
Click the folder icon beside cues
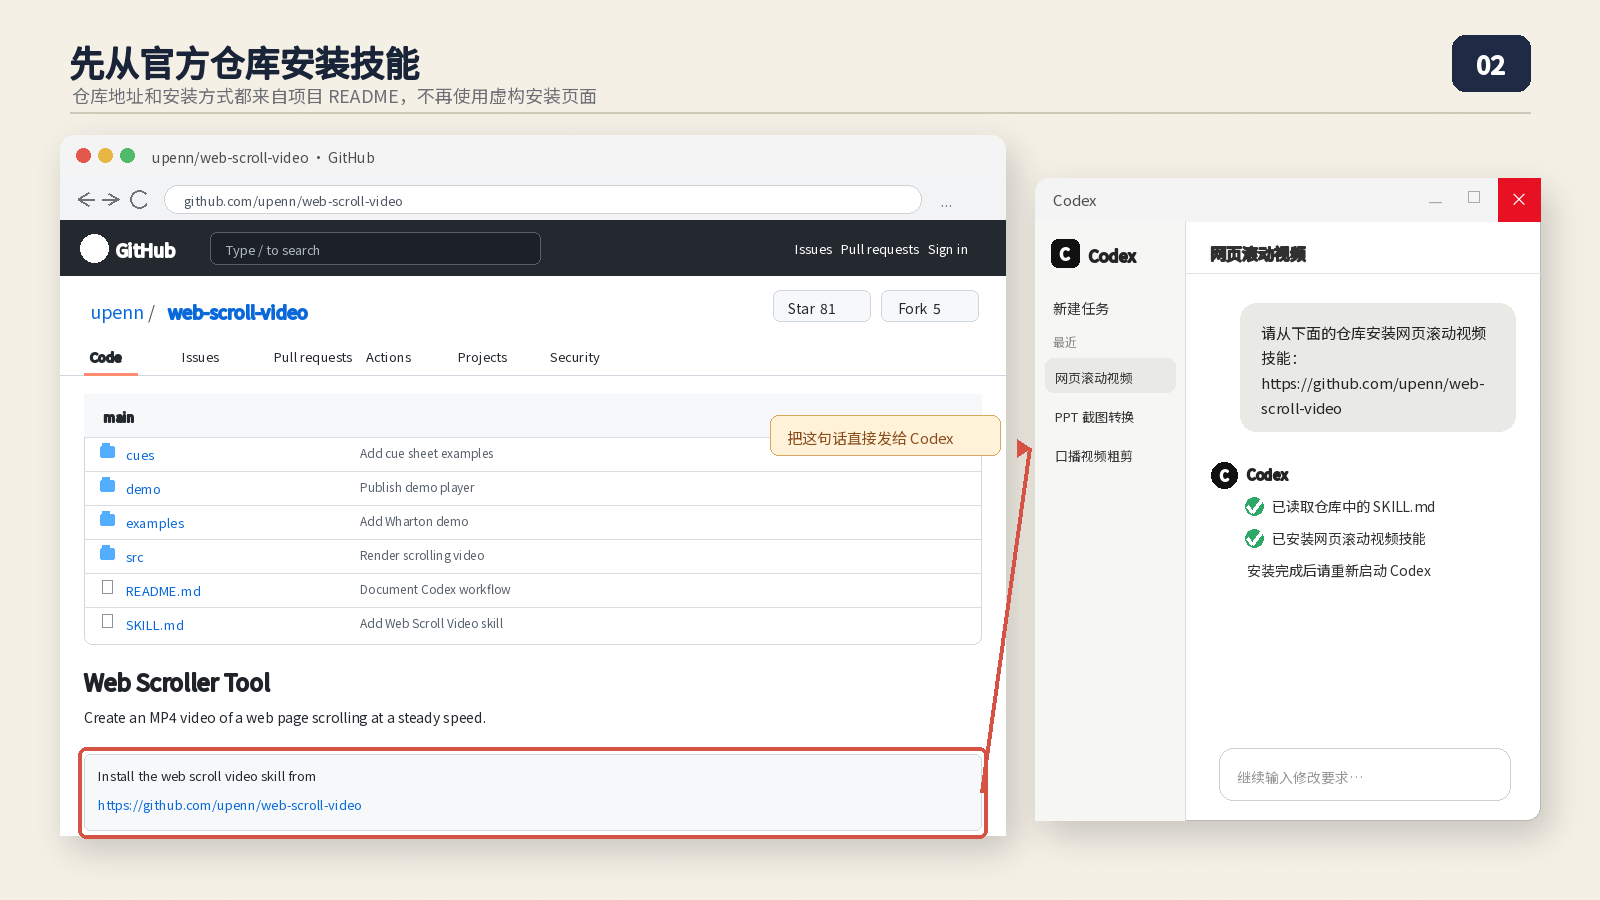(107, 451)
